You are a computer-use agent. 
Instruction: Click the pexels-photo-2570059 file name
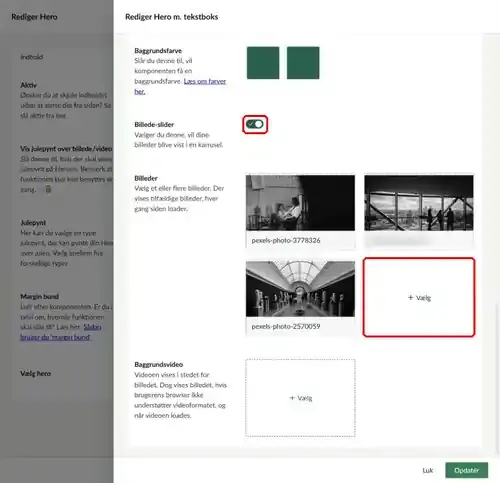click(x=286, y=326)
